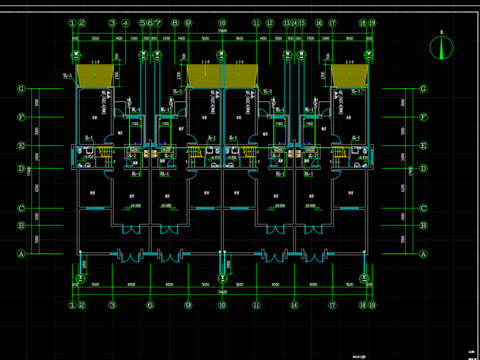This screenshot has width=480, height=360.
Task: Click grid axis bubble number 5
Action: (143, 23)
